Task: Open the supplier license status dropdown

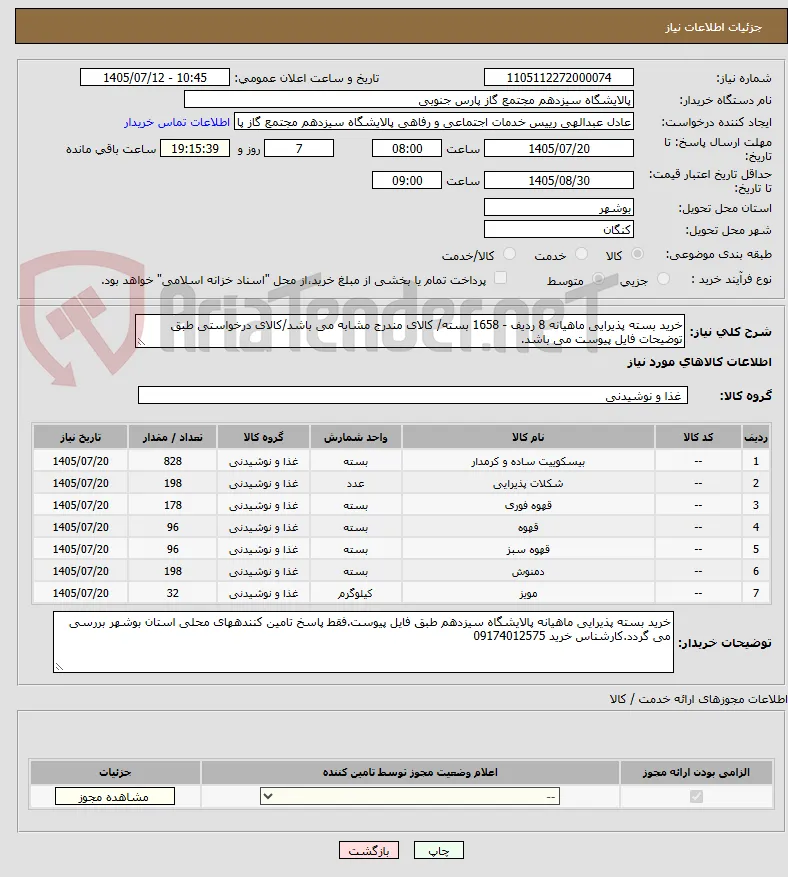Action: click(x=410, y=796)
